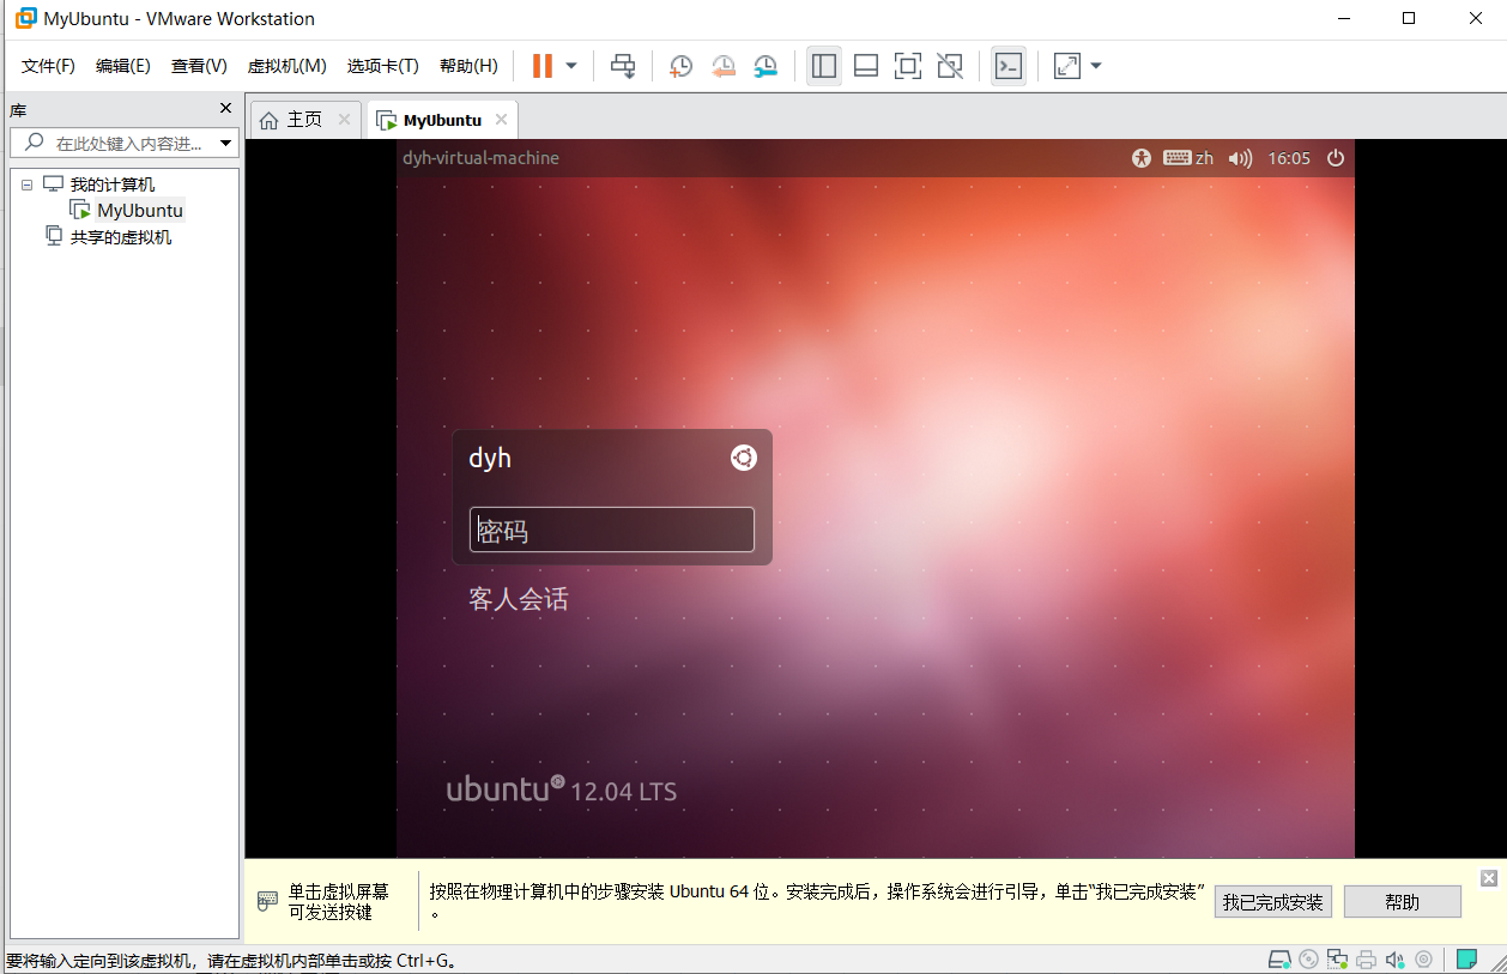Open session options gear on login box
1508x974 pixels.
coord(743,458)
